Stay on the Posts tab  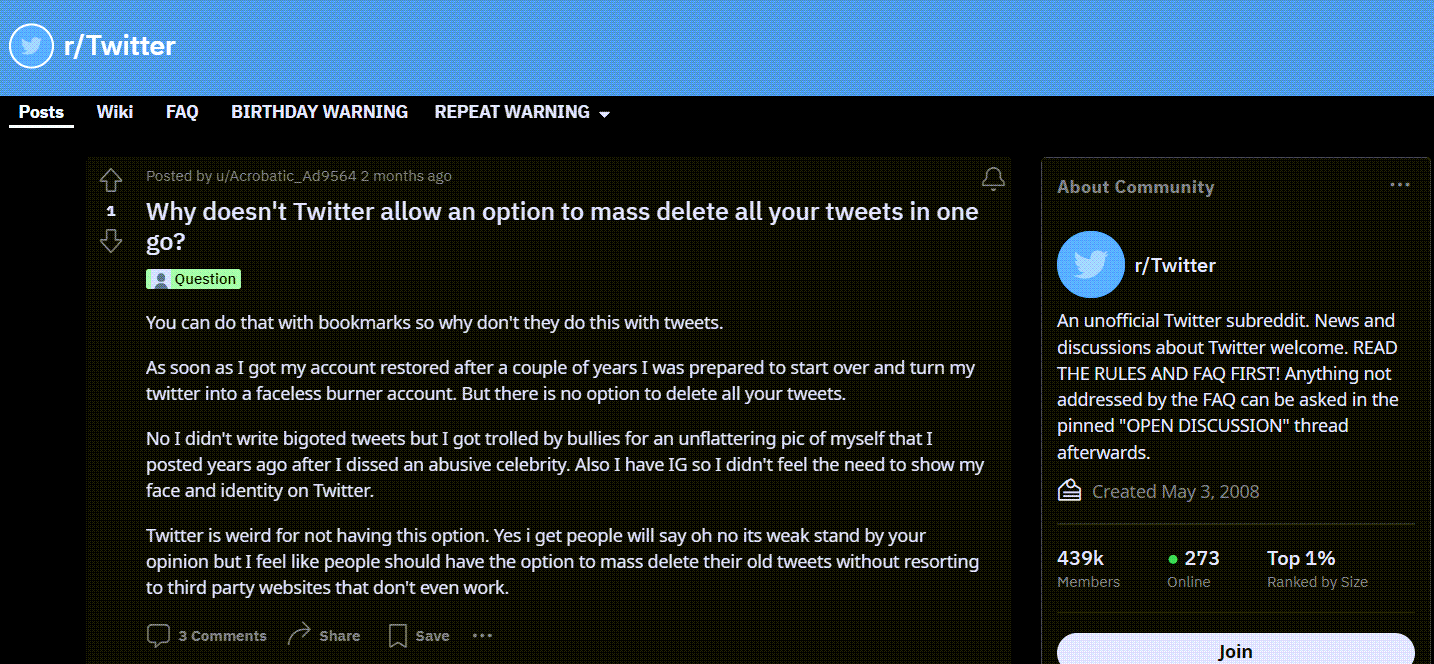pyautogui.click(x=40, y=112)
